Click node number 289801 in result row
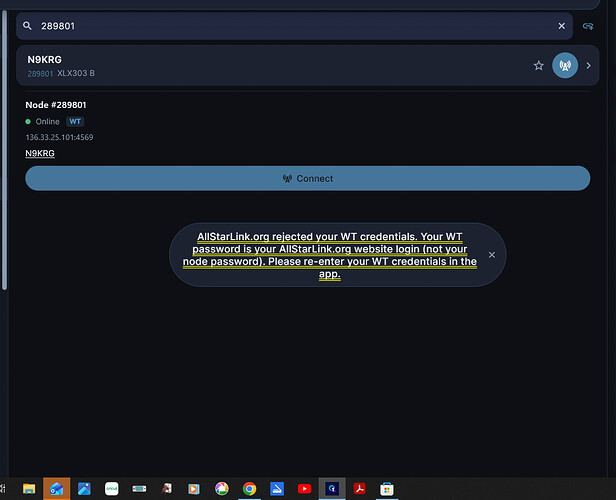The image size is (616, 500). 40,73
